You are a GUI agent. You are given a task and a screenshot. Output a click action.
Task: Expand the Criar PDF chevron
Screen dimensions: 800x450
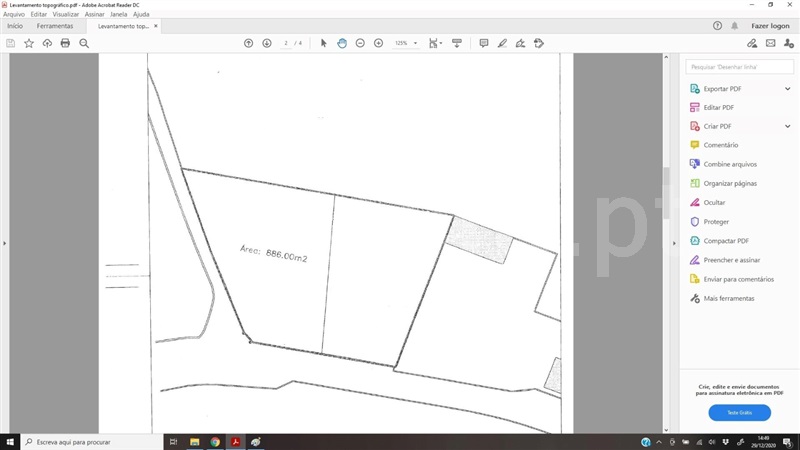click(788, 127)
